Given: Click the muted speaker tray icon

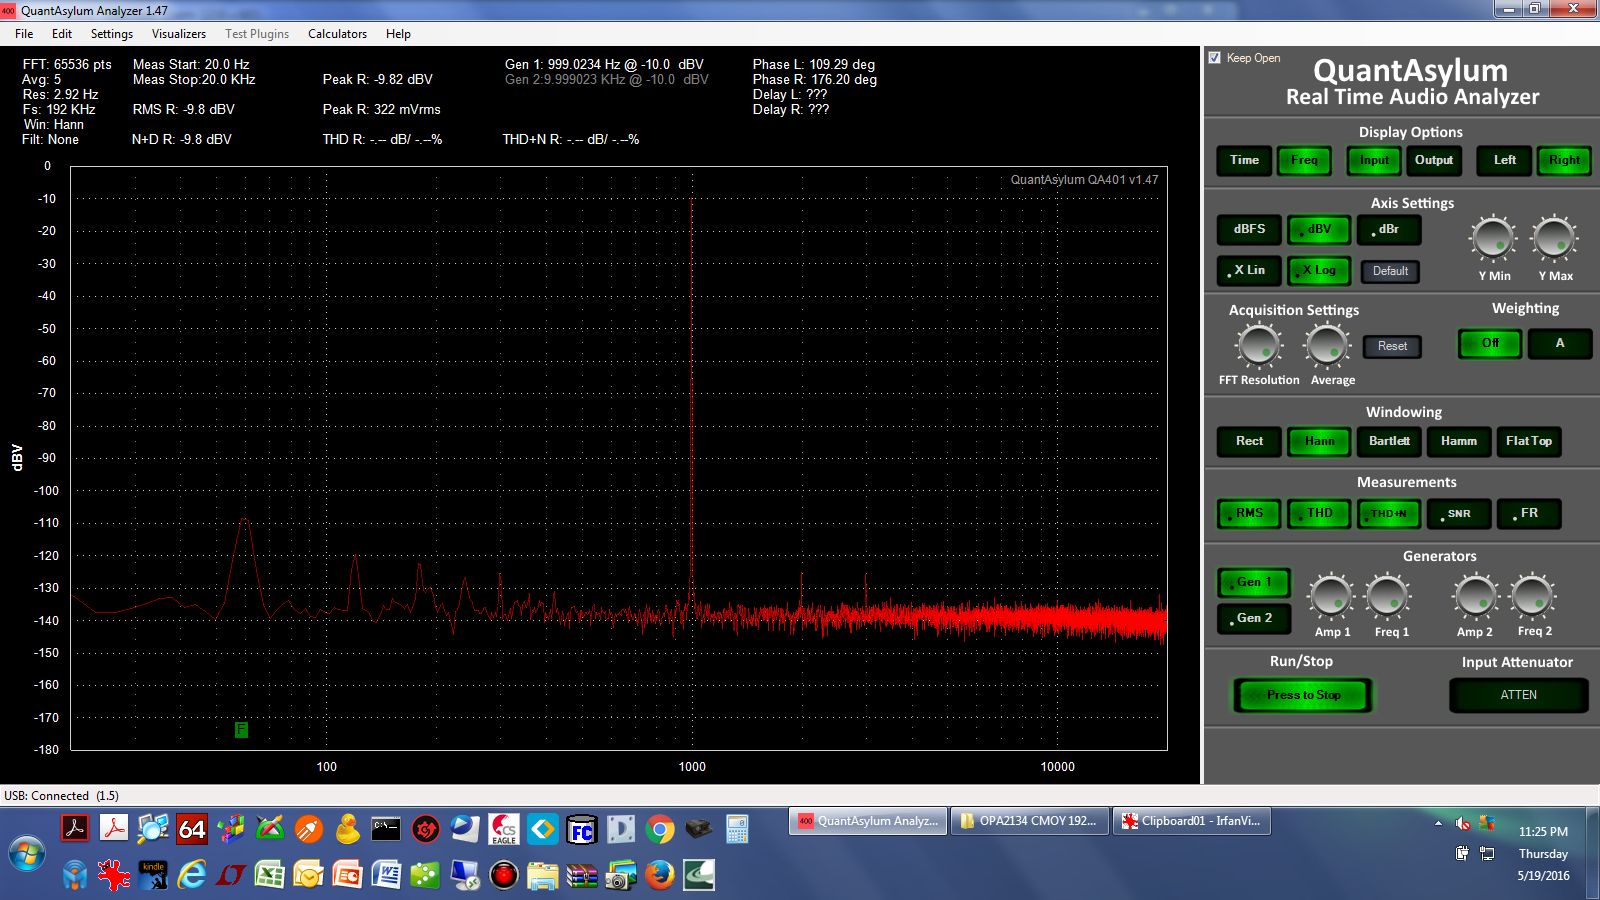Looking at the screenshot, I should pos(1462,823).
